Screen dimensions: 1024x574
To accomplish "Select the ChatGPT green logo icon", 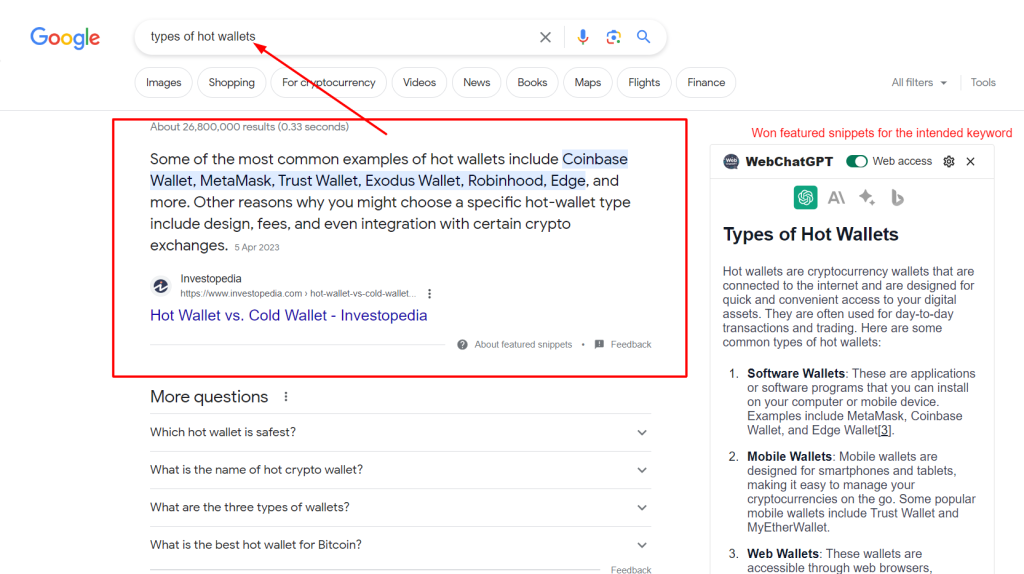I will 805,197.
